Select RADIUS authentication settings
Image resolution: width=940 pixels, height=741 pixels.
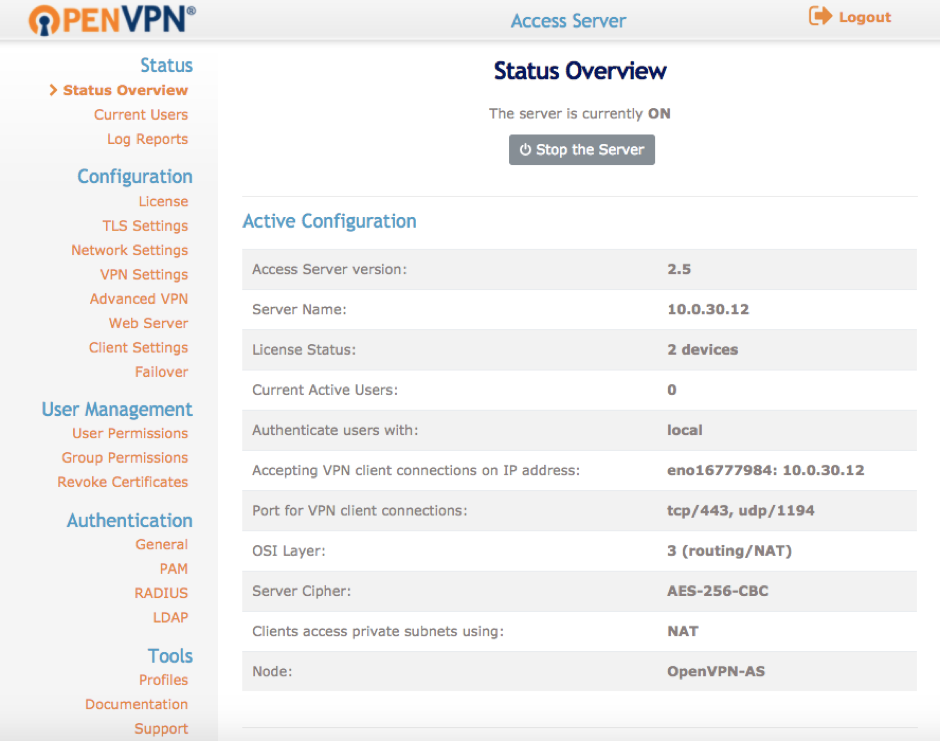pos(161,593)
